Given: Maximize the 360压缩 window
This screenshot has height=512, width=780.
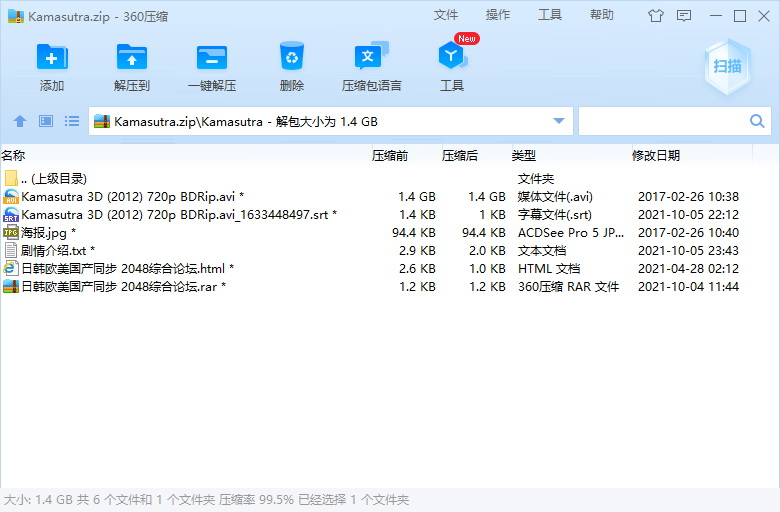Looking at the screenshot, I should click(x=740, y=16).
